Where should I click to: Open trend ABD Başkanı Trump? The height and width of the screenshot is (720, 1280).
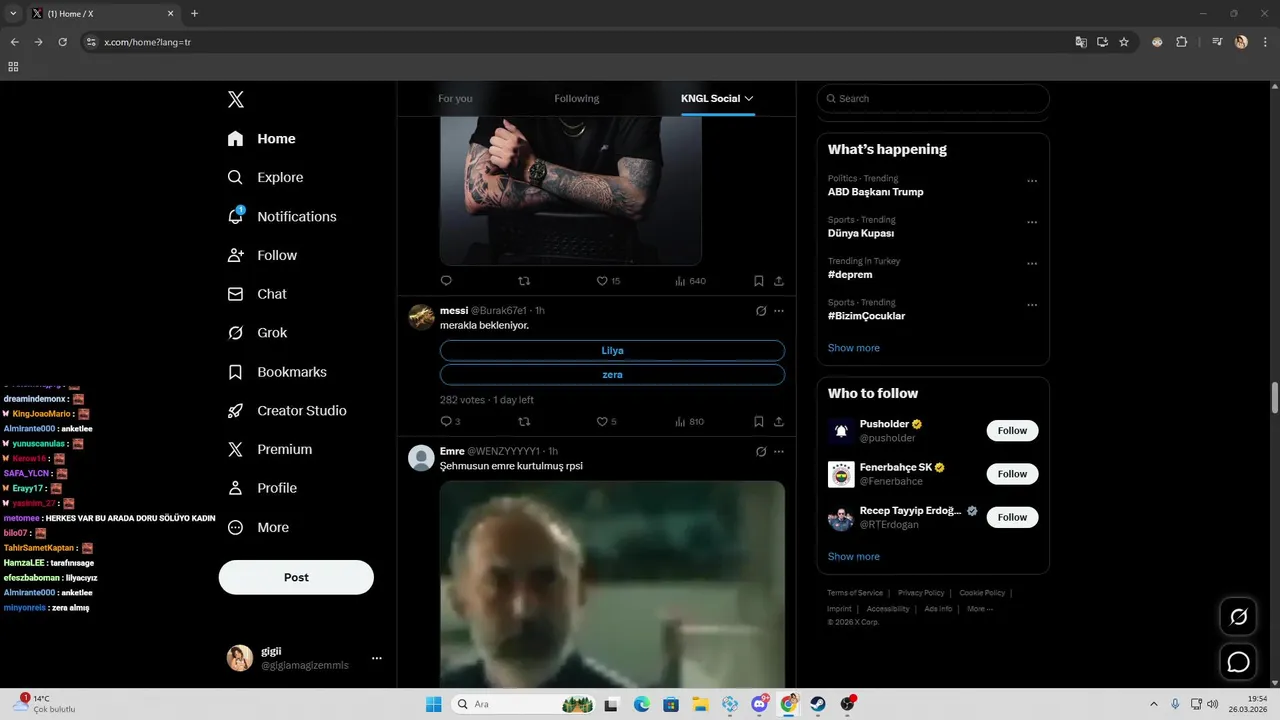(875, 192)
